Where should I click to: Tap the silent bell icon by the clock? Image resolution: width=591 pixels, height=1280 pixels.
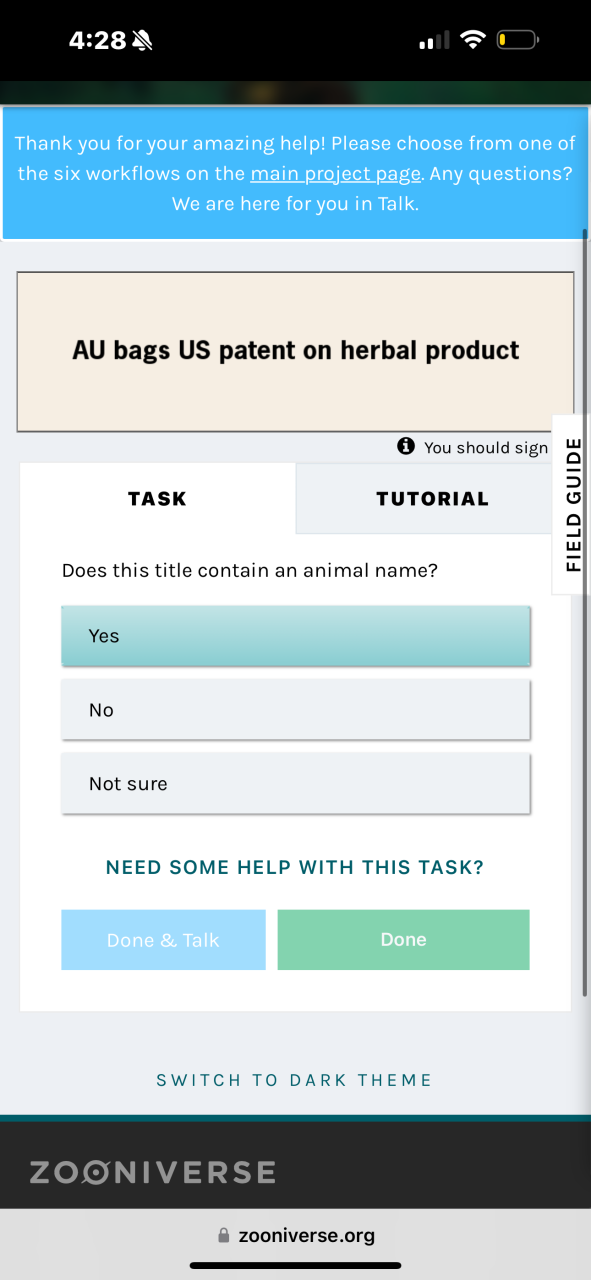143,40
